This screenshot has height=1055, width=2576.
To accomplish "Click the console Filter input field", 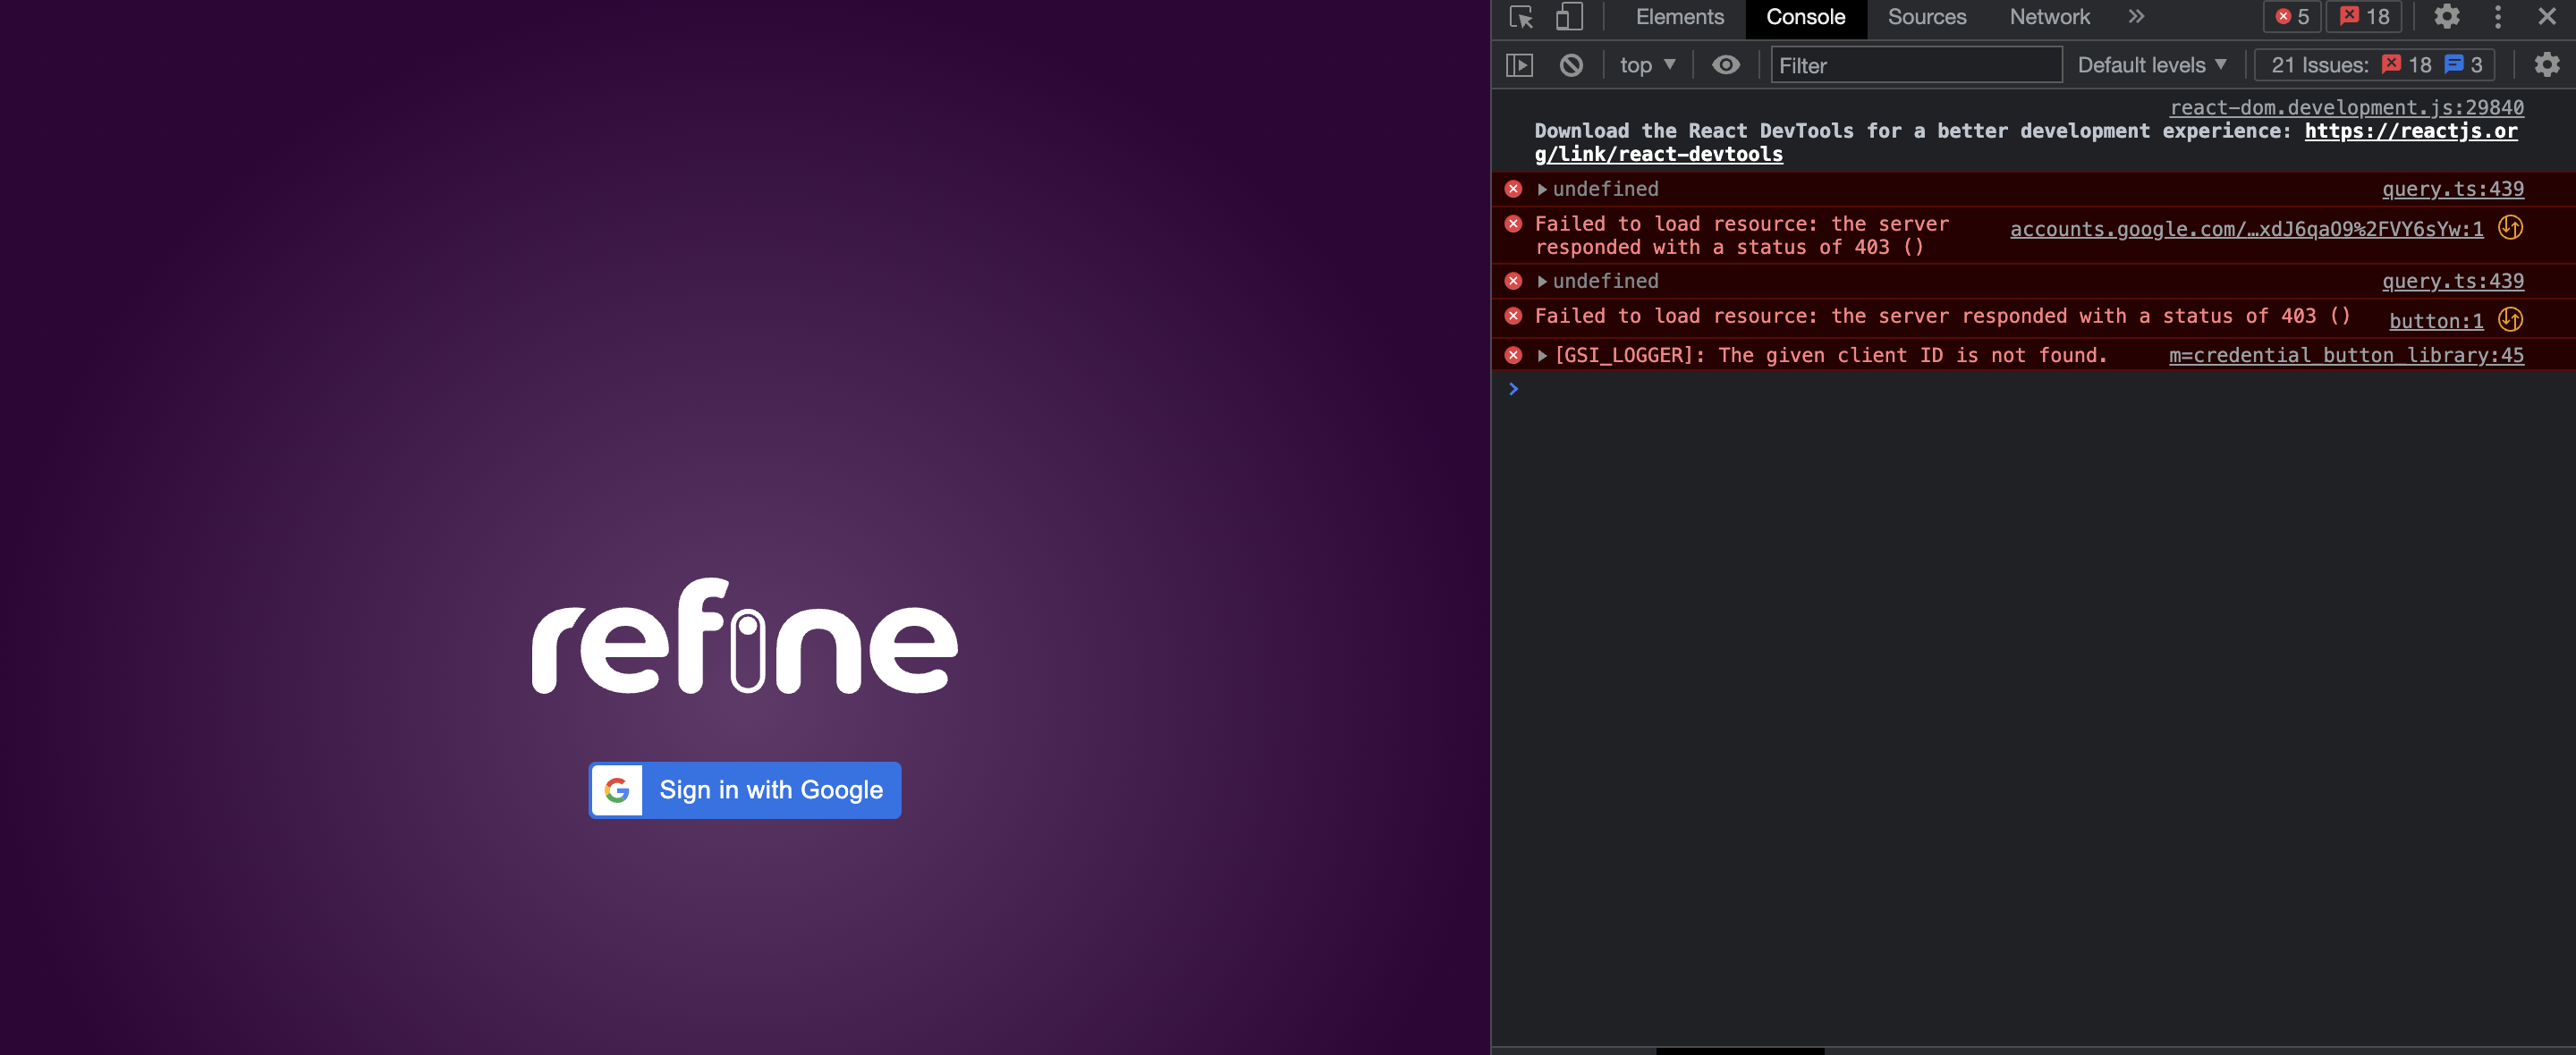I will pos(1915,65).
